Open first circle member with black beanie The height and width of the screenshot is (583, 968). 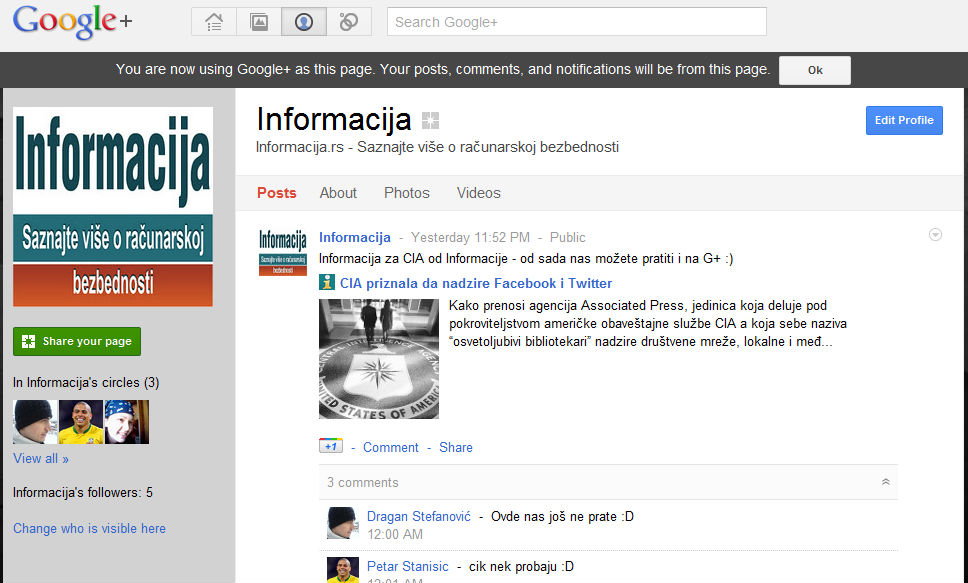(35, 422)
